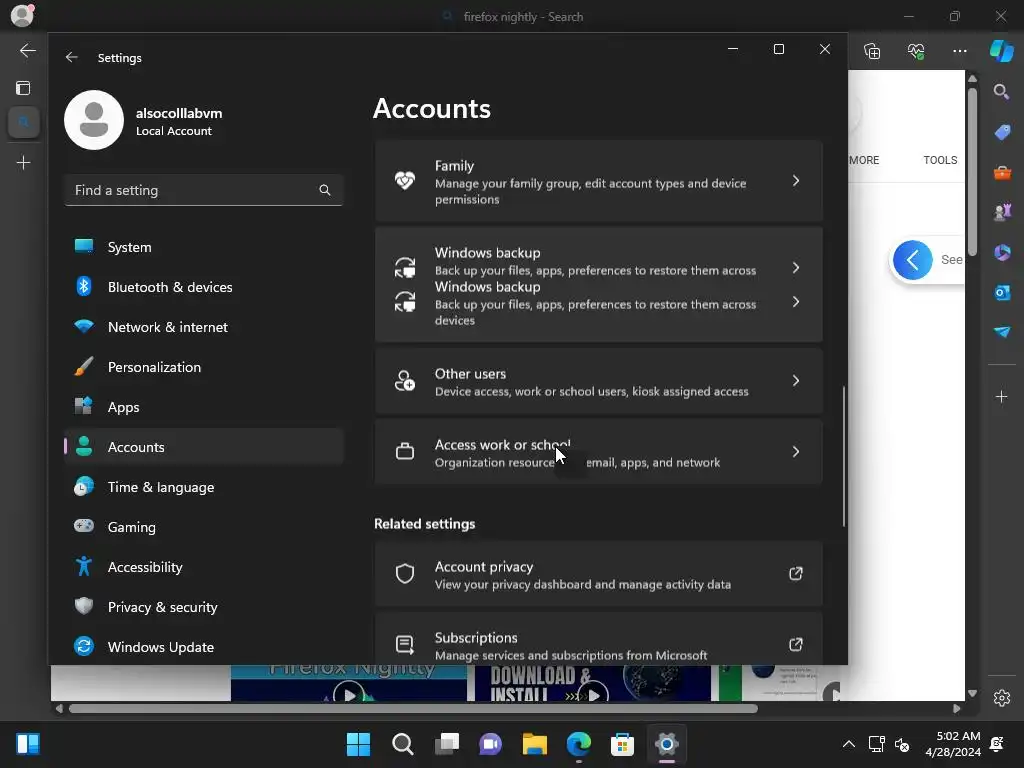This screenshot has width=1024, height=768.
Task: Open Subscriptions from Microsoft link
Action: click(598, 639)
